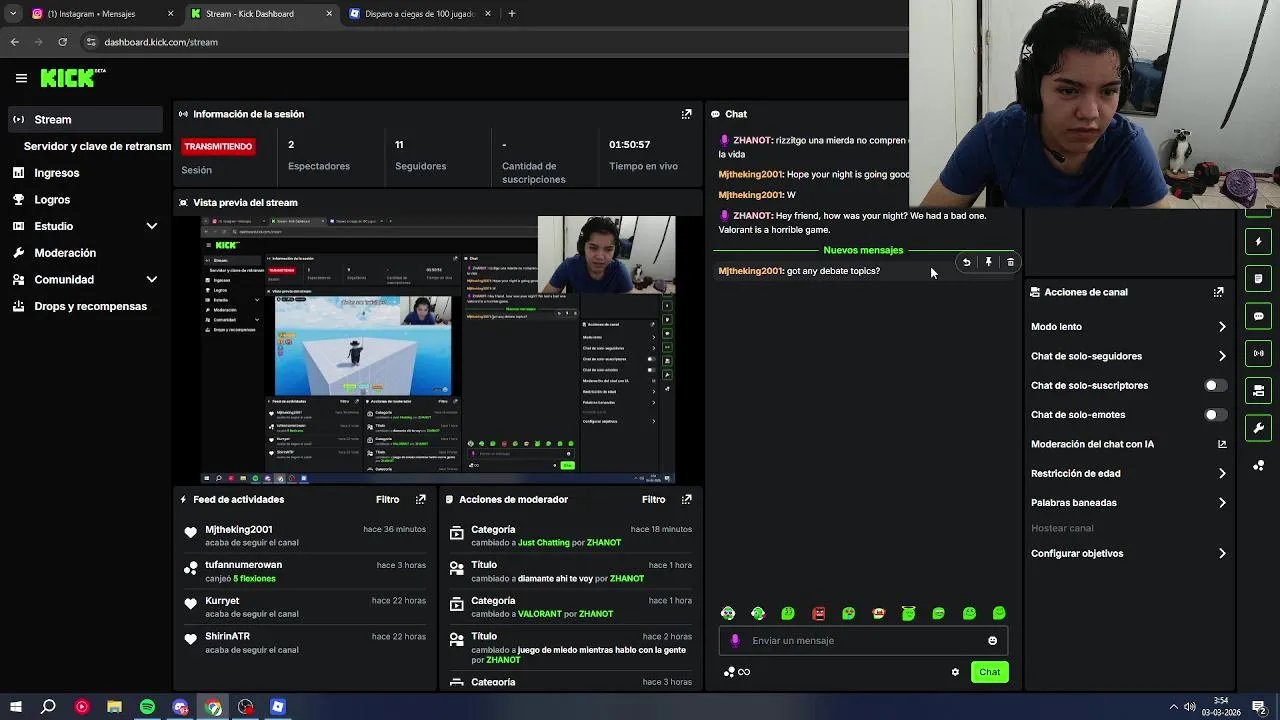Screen dimensions: 1280x720
Task: Open external link for Moderación del chat con IA
Action: click(1222, 444)
